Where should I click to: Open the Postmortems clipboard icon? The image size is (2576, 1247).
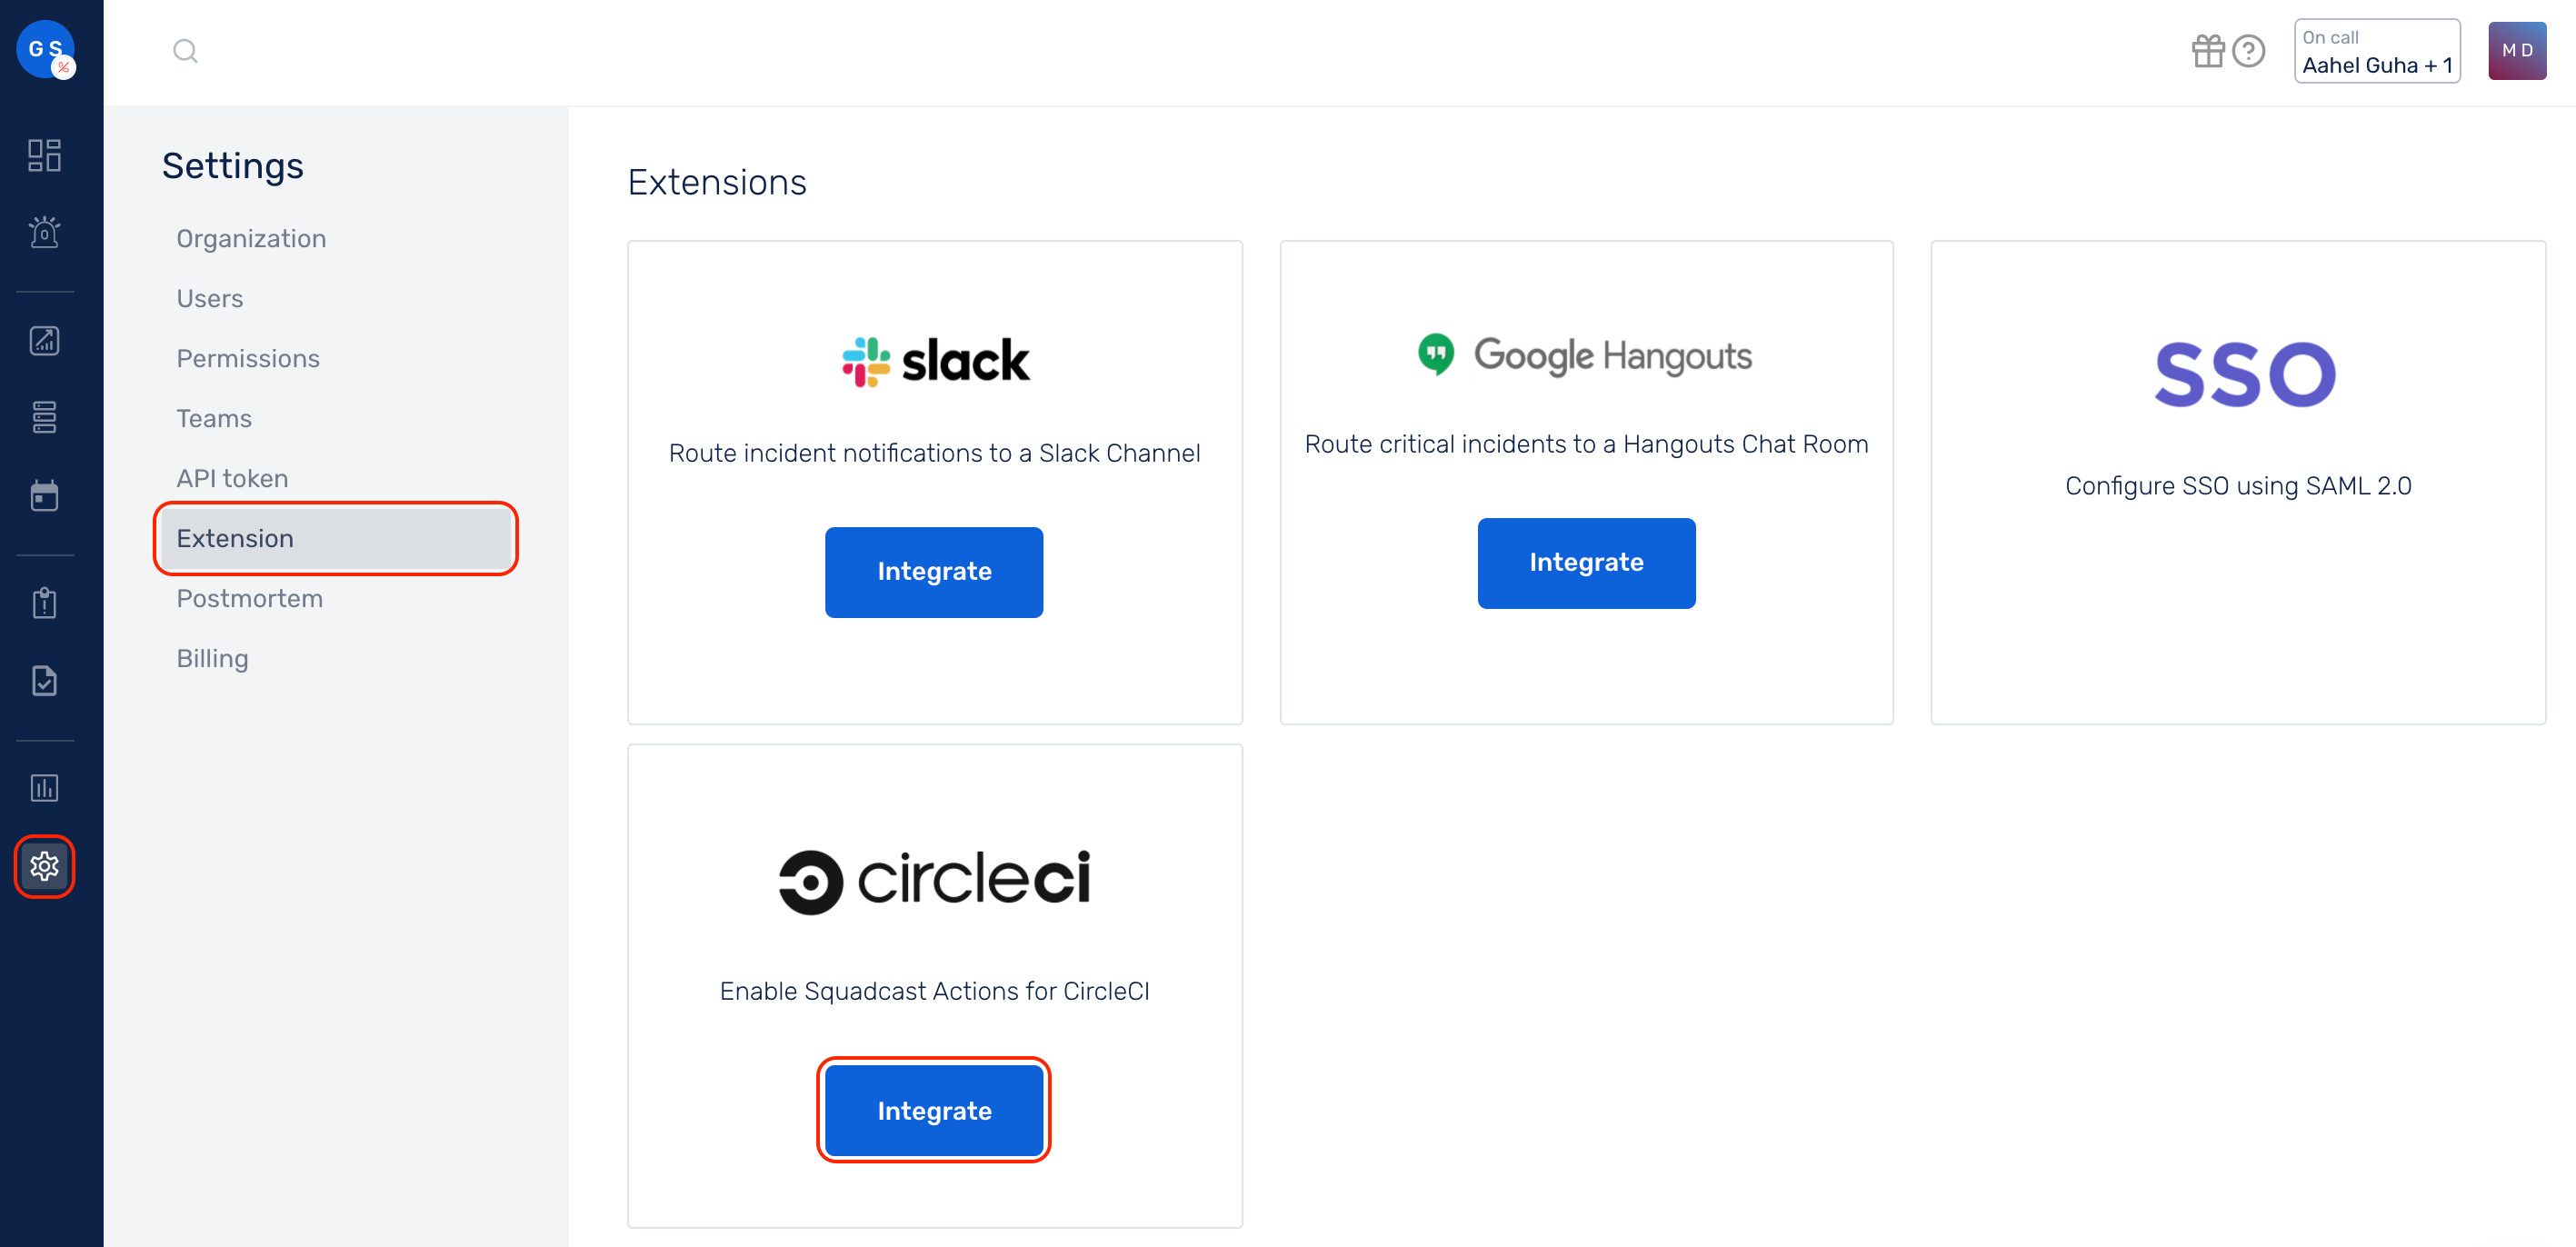[x=44, y=601]
